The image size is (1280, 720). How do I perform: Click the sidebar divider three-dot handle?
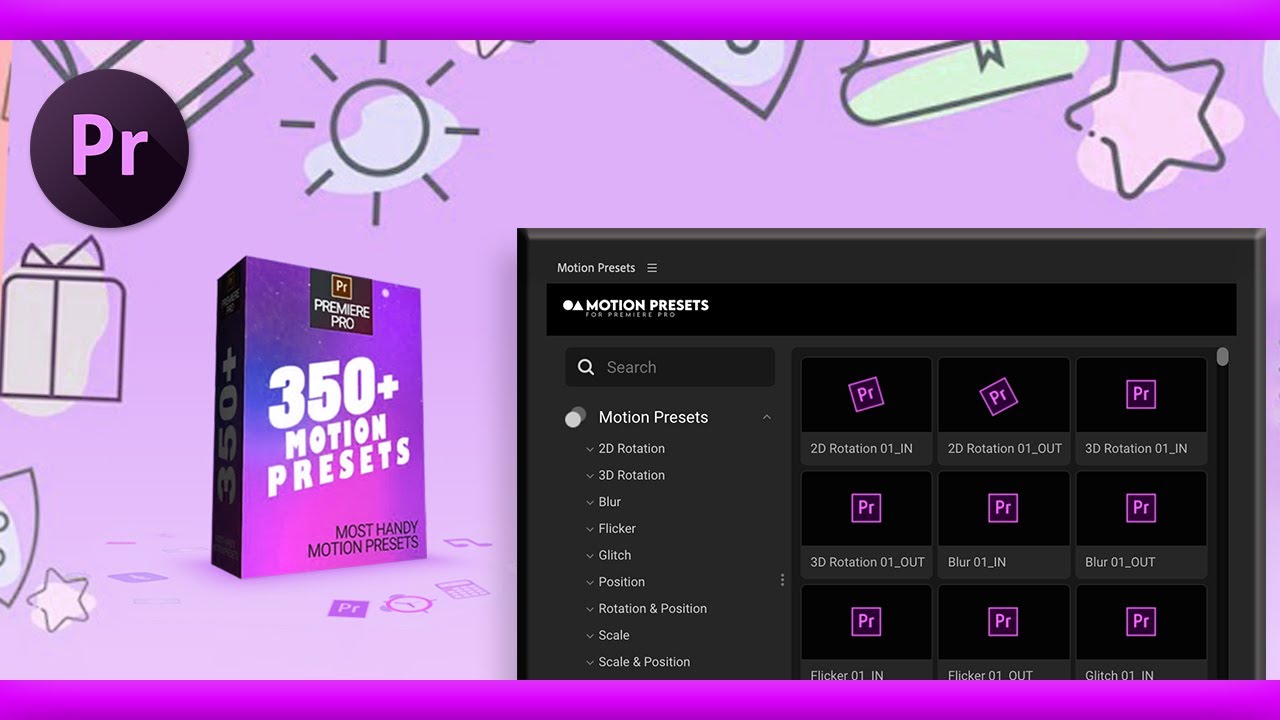782,580
